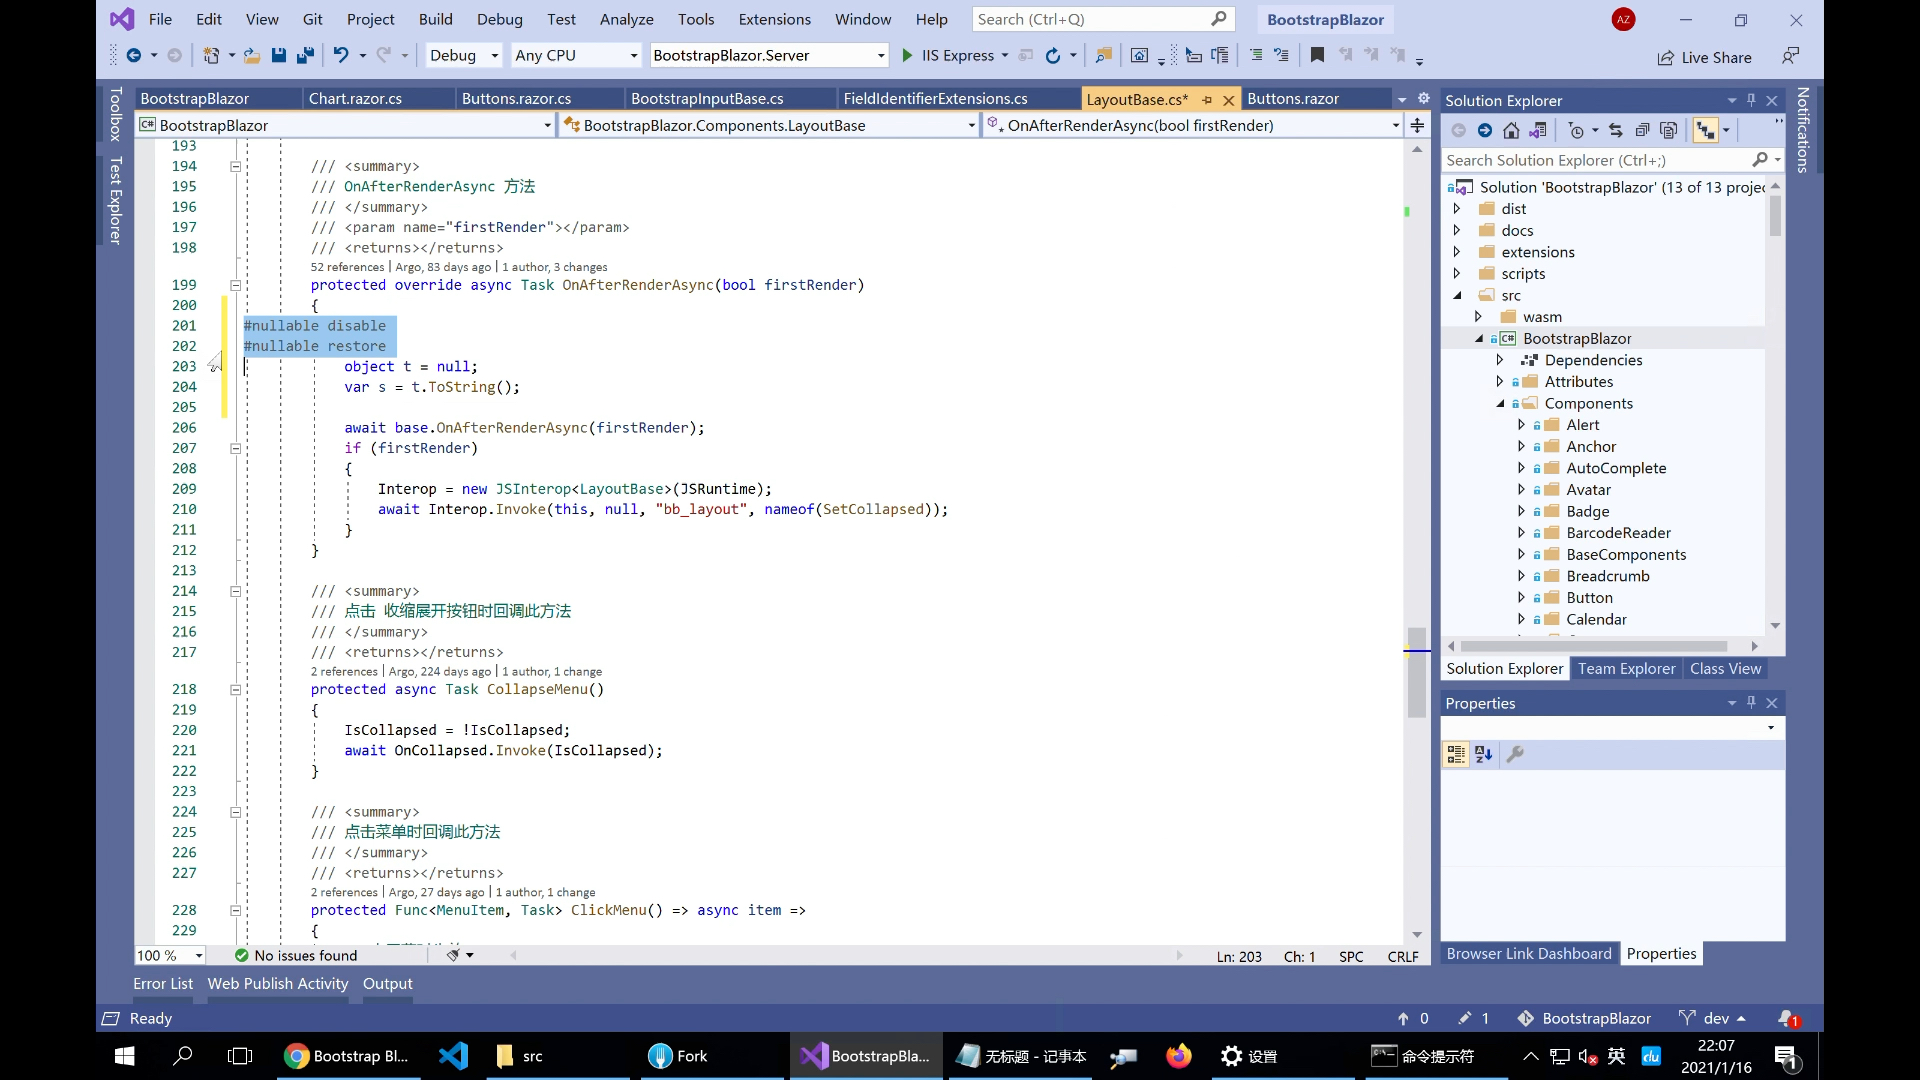The width and height of the screenshot is (1920, 1080).
Task: Toggle Preview Selected Items in Solution Explorer
Action: pyautogui.click(x=1706, y=130)
